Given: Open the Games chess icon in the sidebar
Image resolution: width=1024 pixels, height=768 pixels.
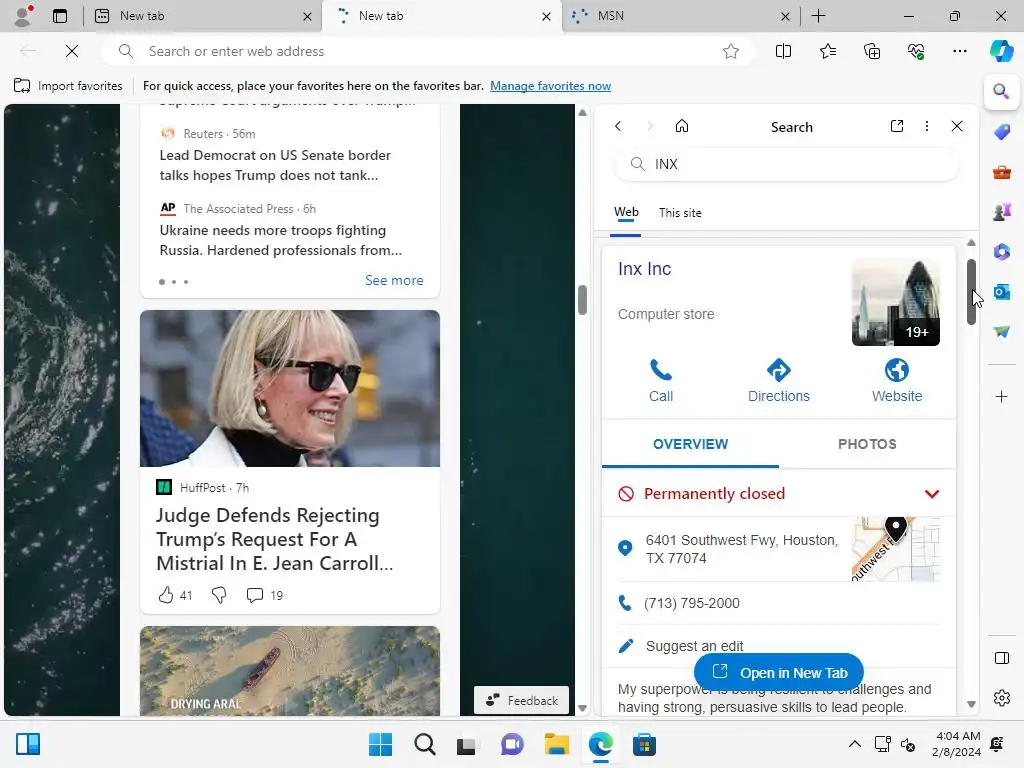Looking at the screenshot, I should point(1001,212).
